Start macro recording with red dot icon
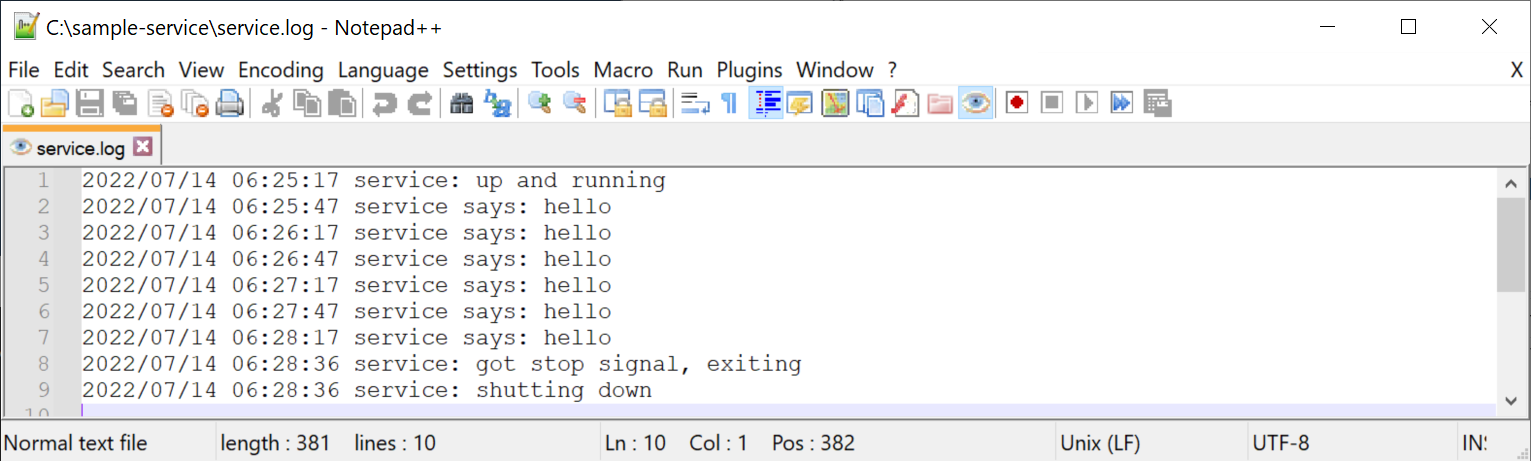Viewport: 1531px width, 461px height. 1017,103
